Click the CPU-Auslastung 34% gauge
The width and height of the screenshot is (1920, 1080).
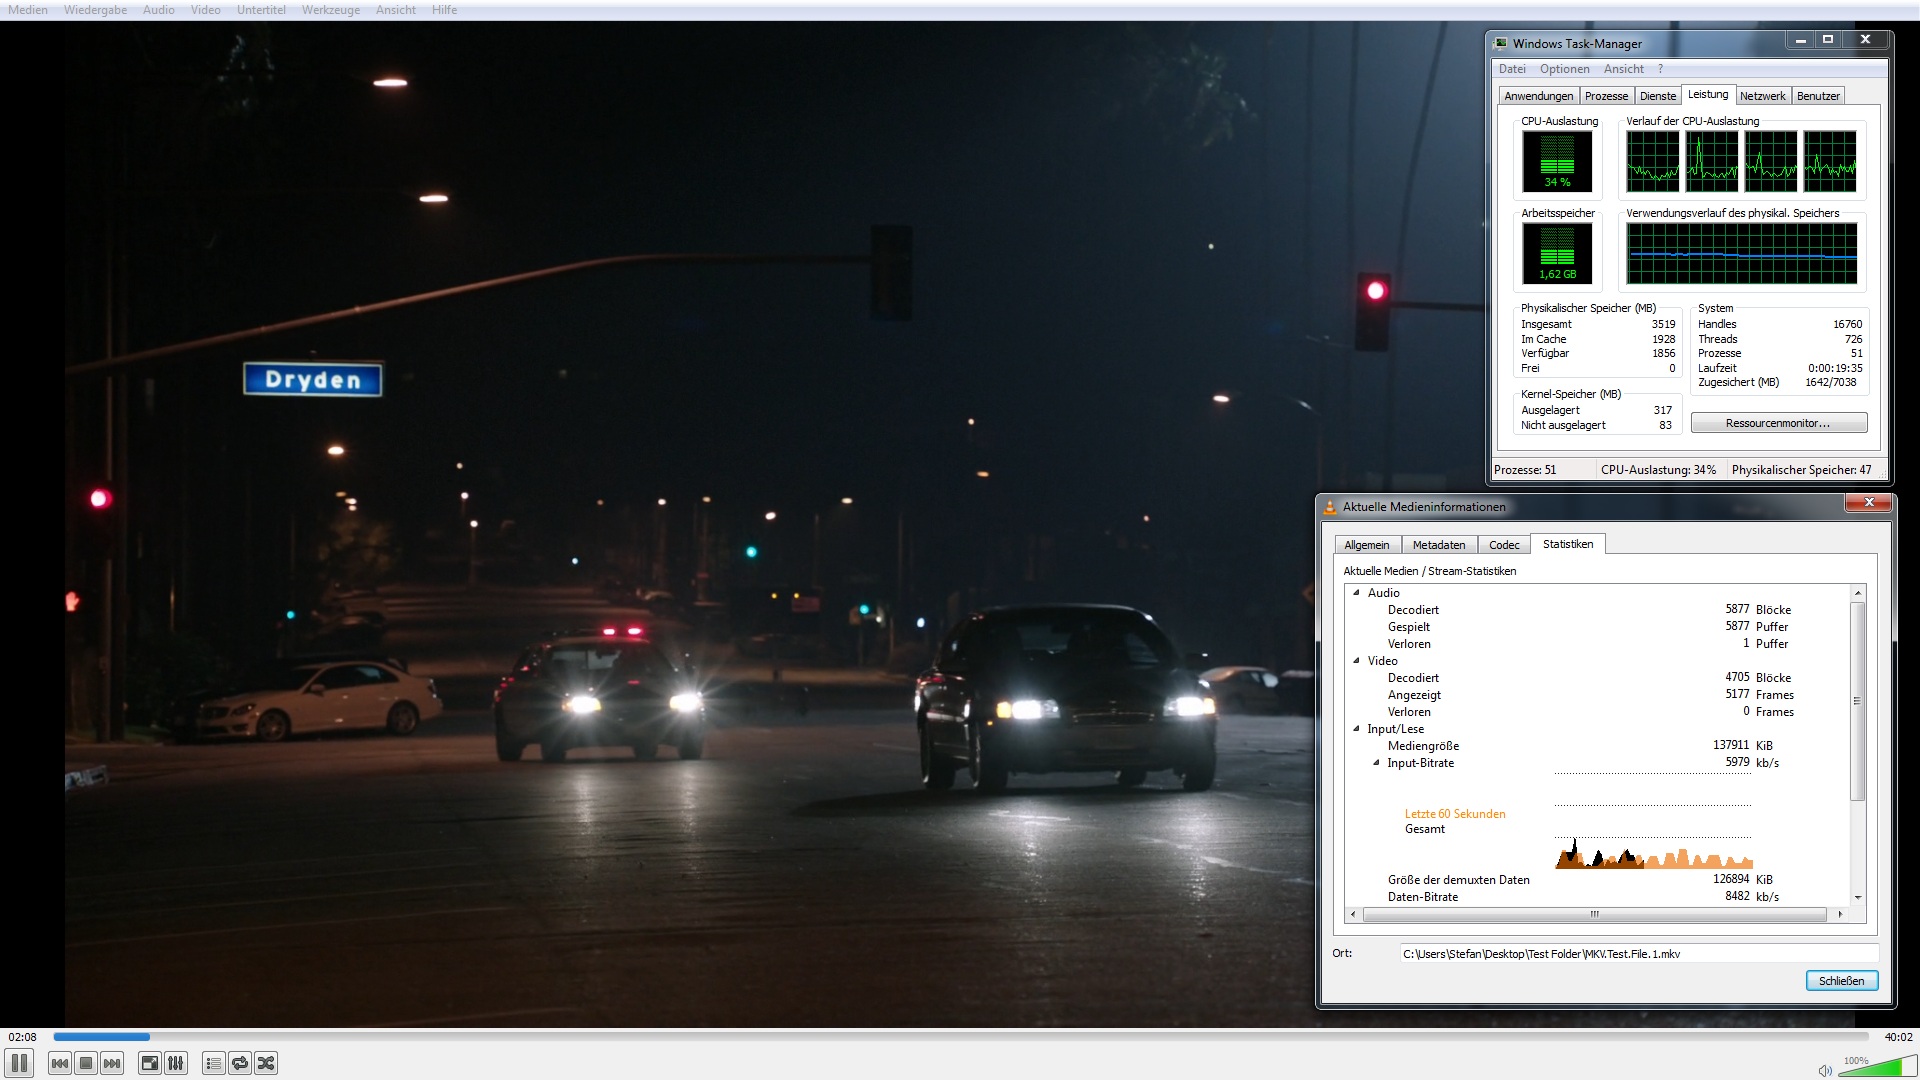click(x=1557, y=161)
